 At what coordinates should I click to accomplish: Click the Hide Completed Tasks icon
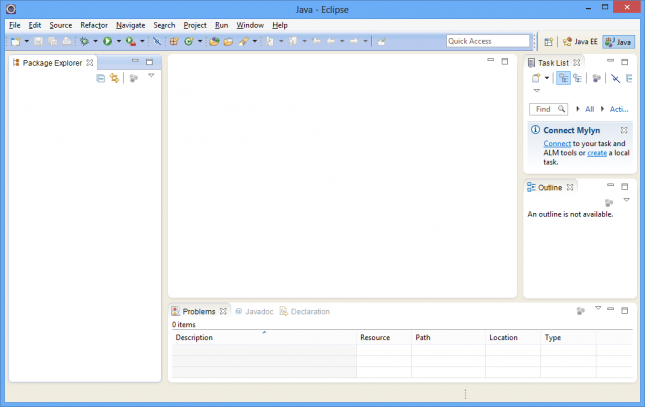tap(615, 78)
